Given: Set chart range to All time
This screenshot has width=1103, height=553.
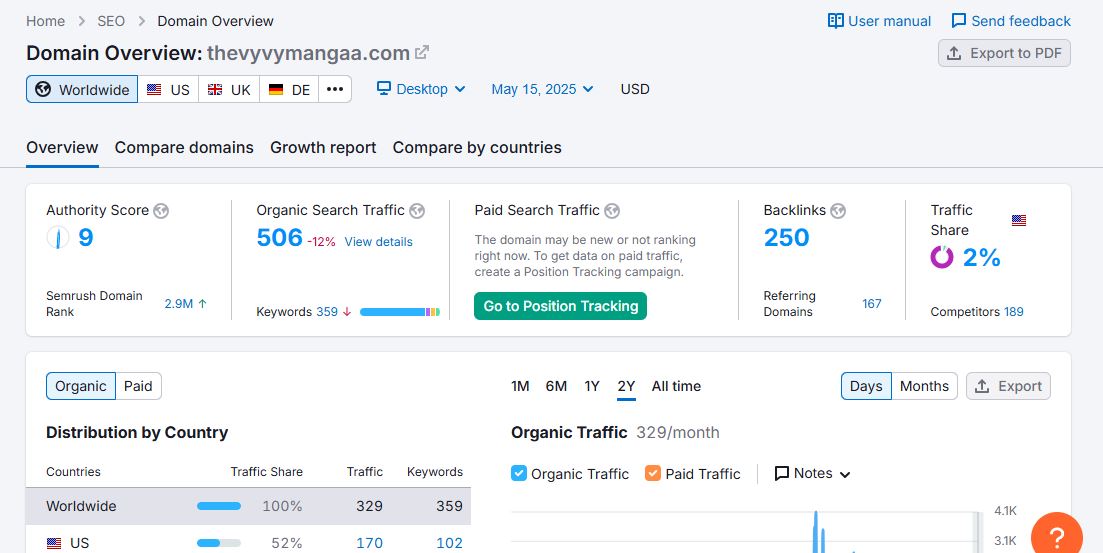Looking at the screenshot, I should click(676, 386).
